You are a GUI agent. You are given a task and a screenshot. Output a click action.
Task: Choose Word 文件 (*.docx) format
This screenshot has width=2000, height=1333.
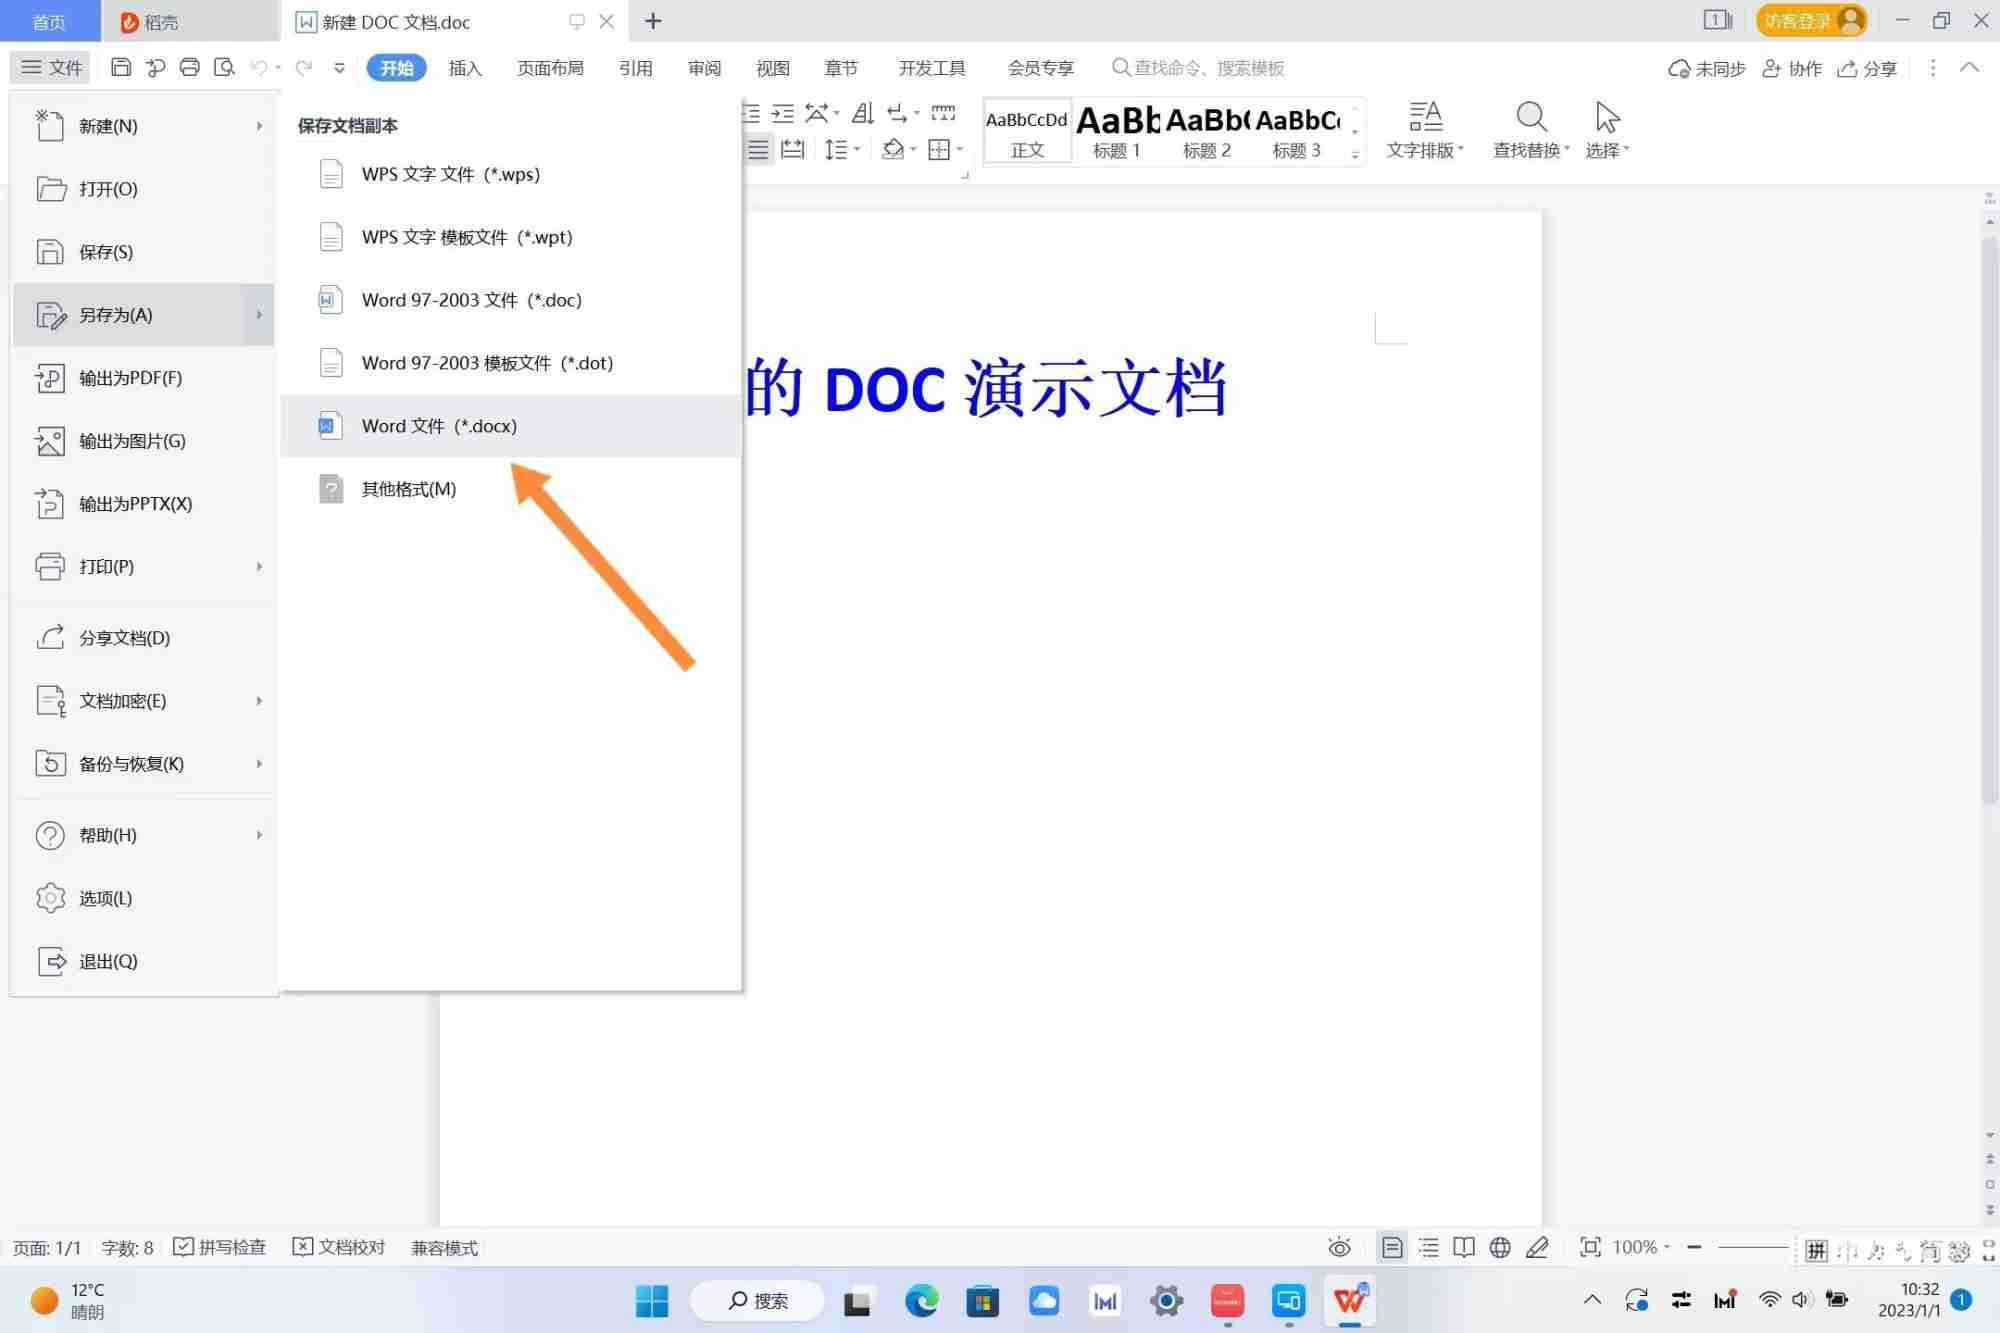tap(438, 425)
